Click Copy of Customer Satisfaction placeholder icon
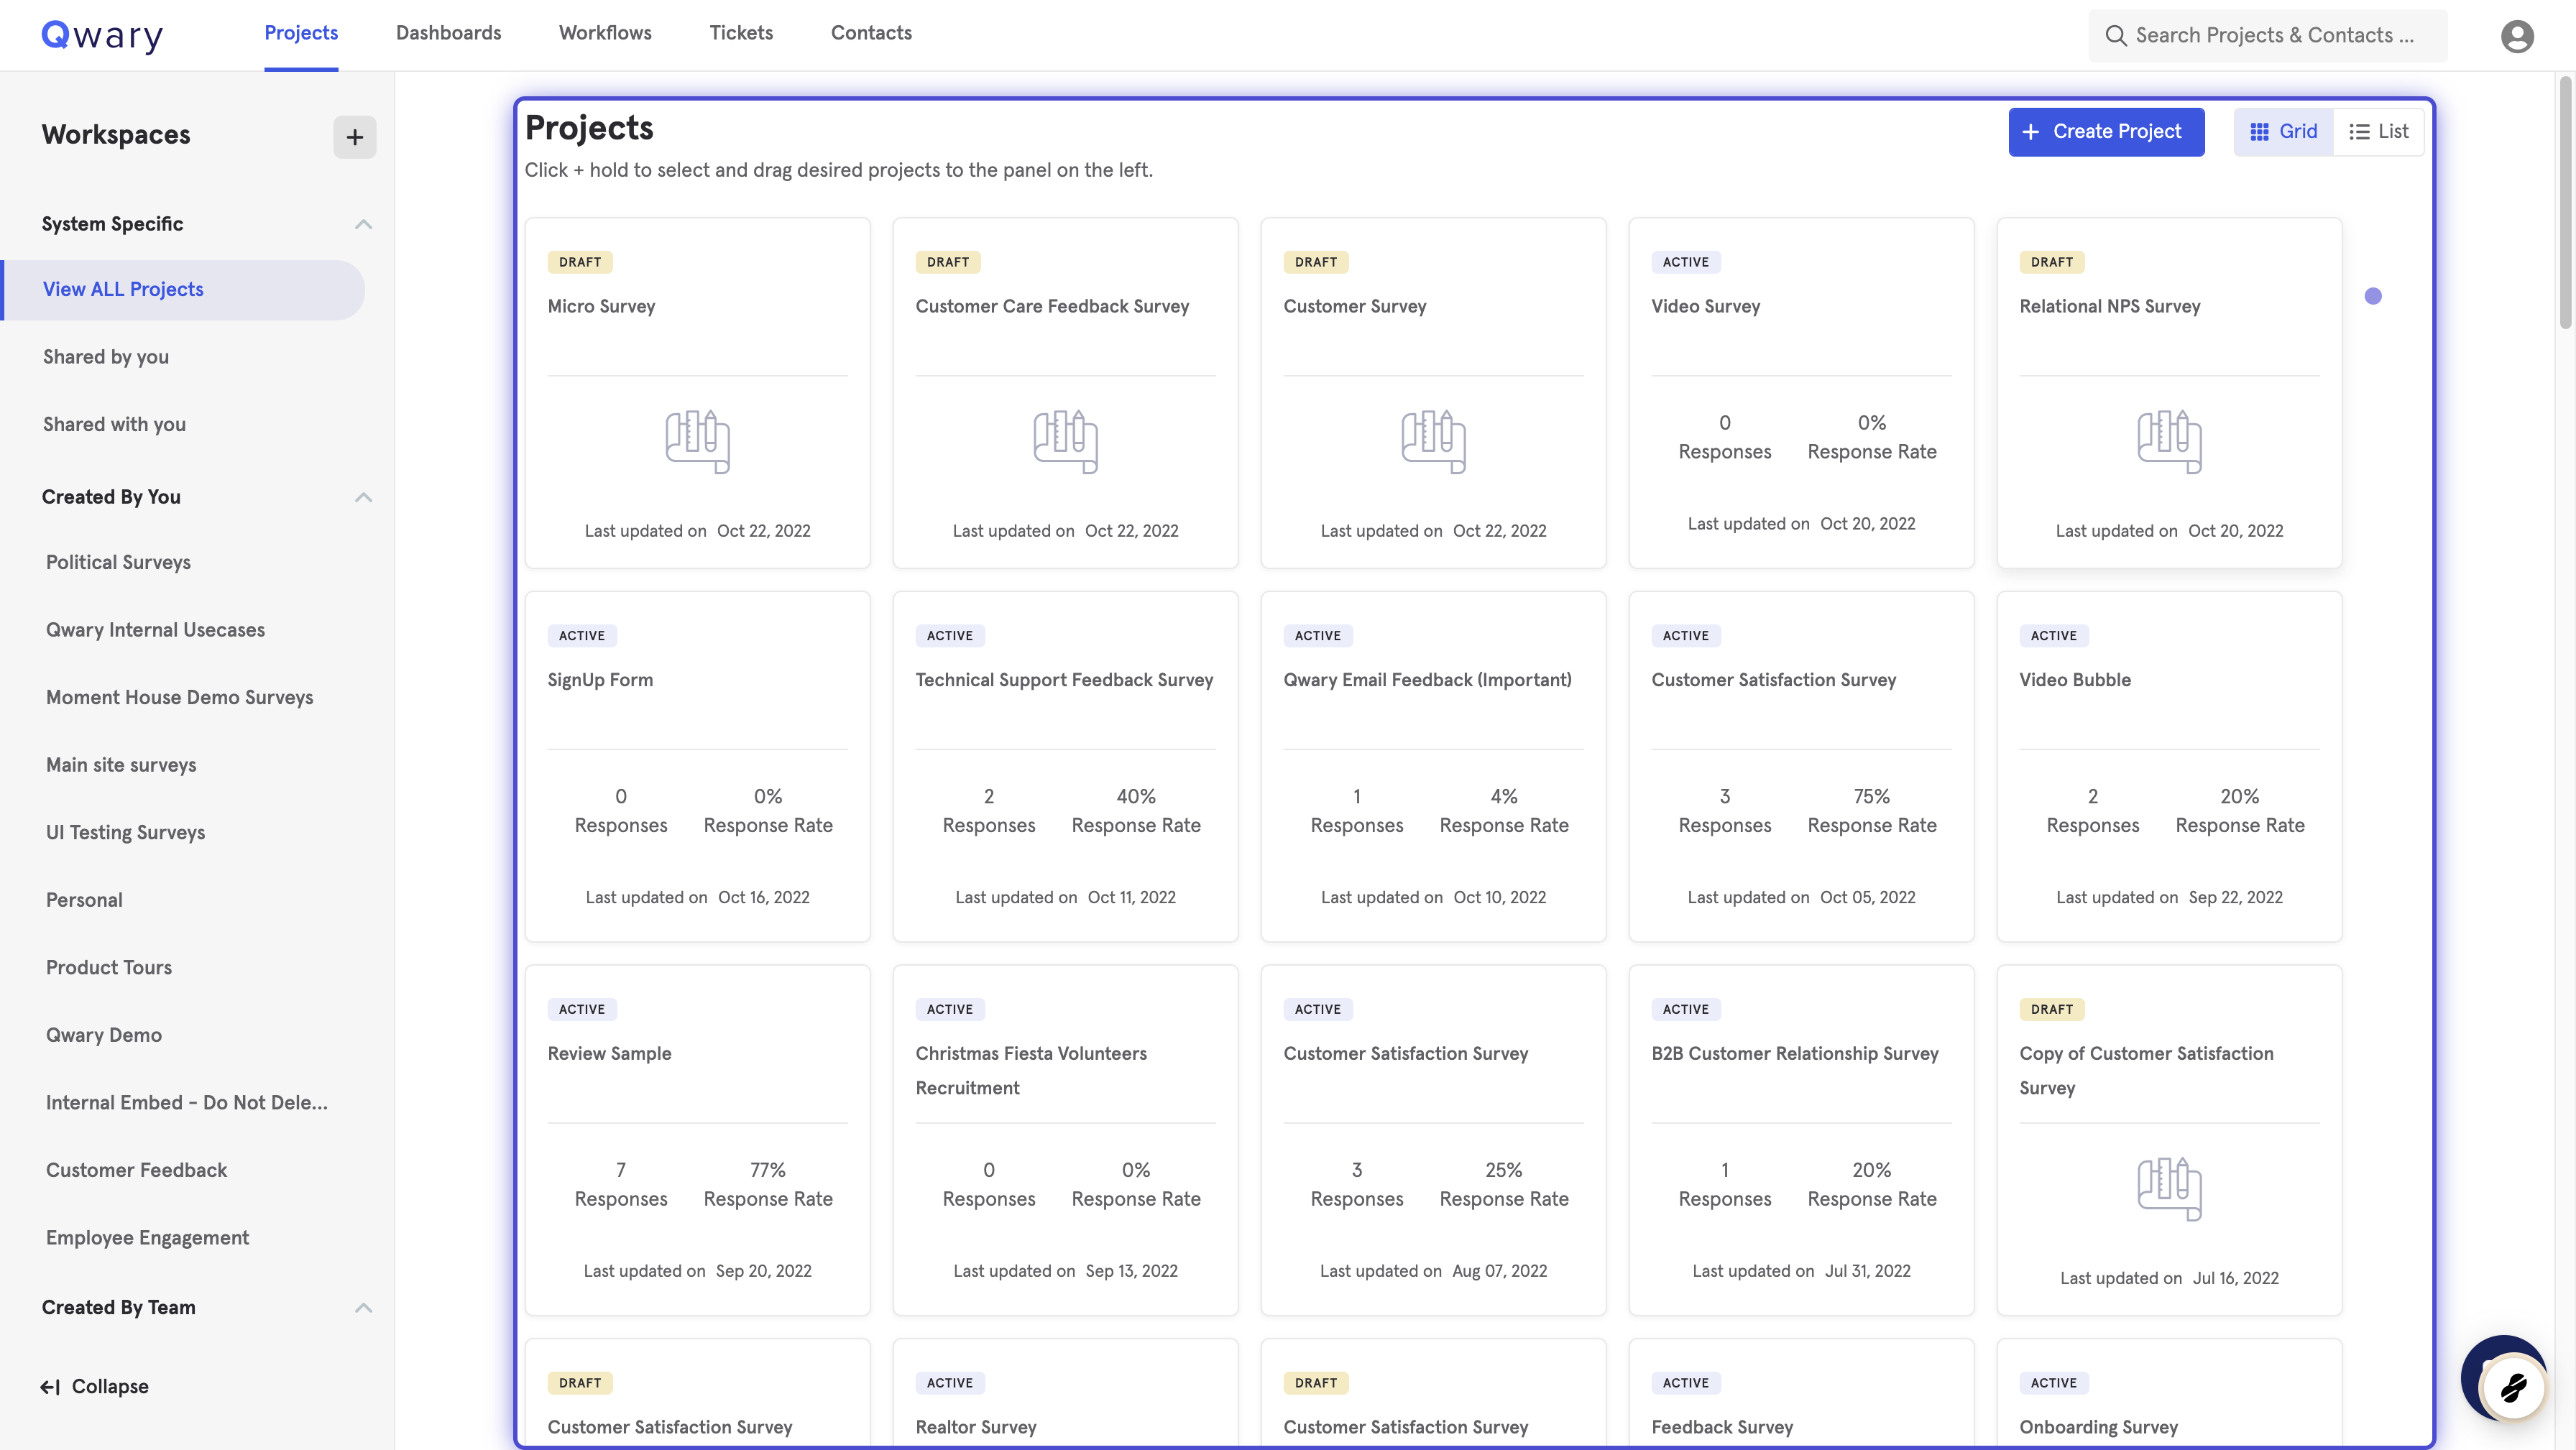Screen dimensions: 2576x1450 [2169, 1188]
